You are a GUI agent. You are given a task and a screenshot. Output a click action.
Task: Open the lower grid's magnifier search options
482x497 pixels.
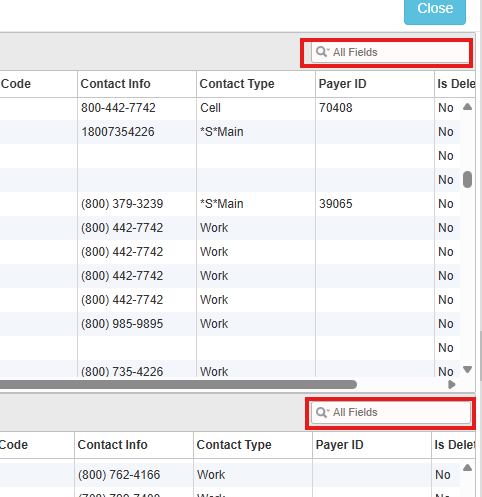click(x=322, y=412)
